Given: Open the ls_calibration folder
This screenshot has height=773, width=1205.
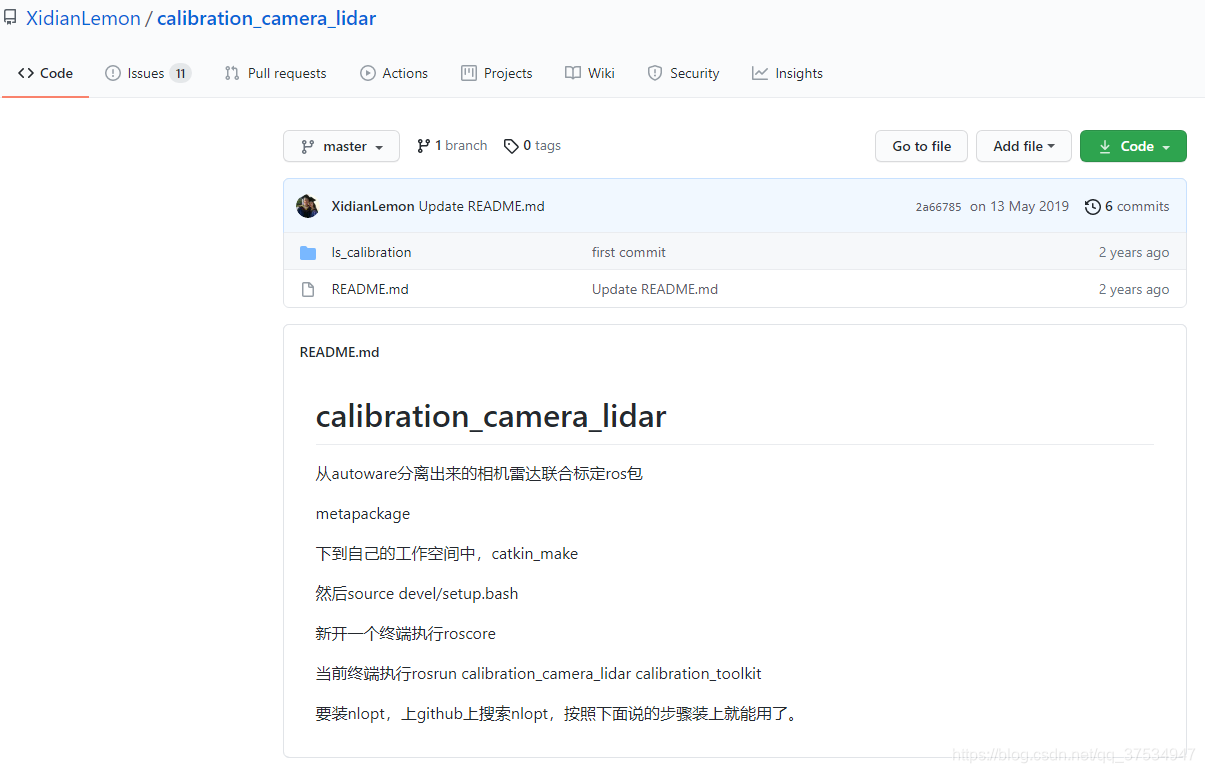Looking at the screenshot, I should pos(371,252).
